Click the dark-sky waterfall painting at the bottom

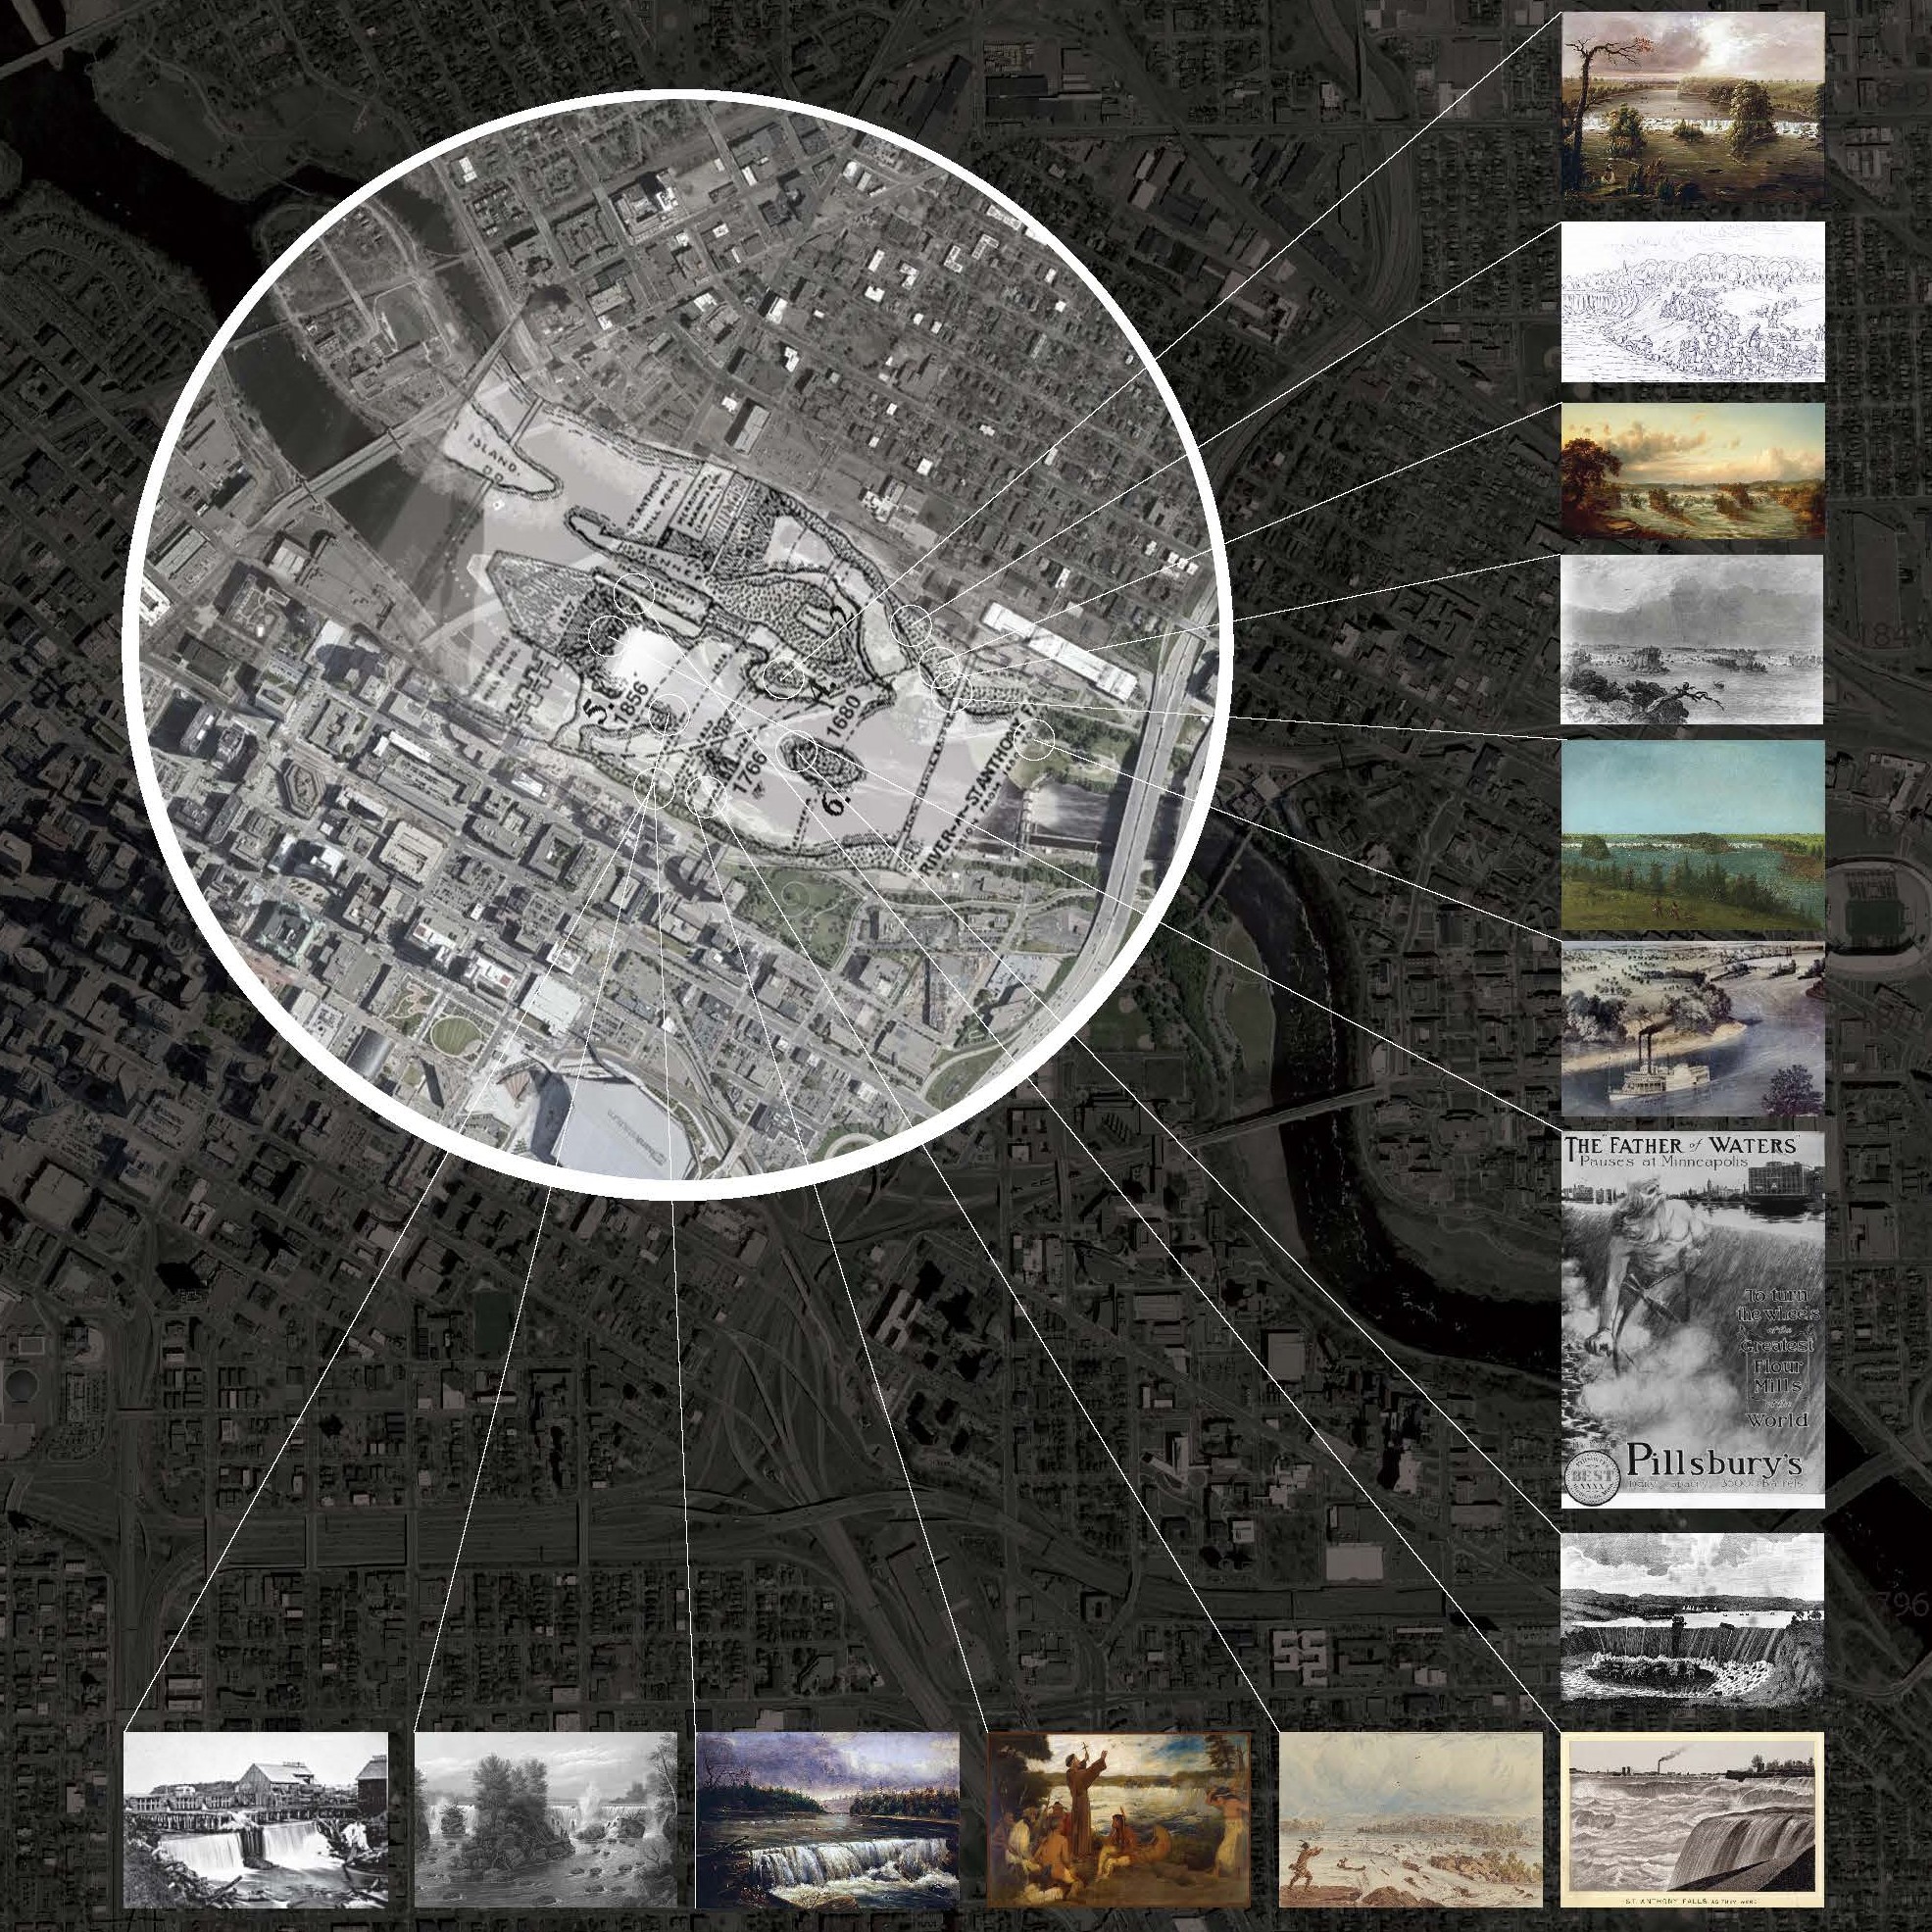point(827,1819)
